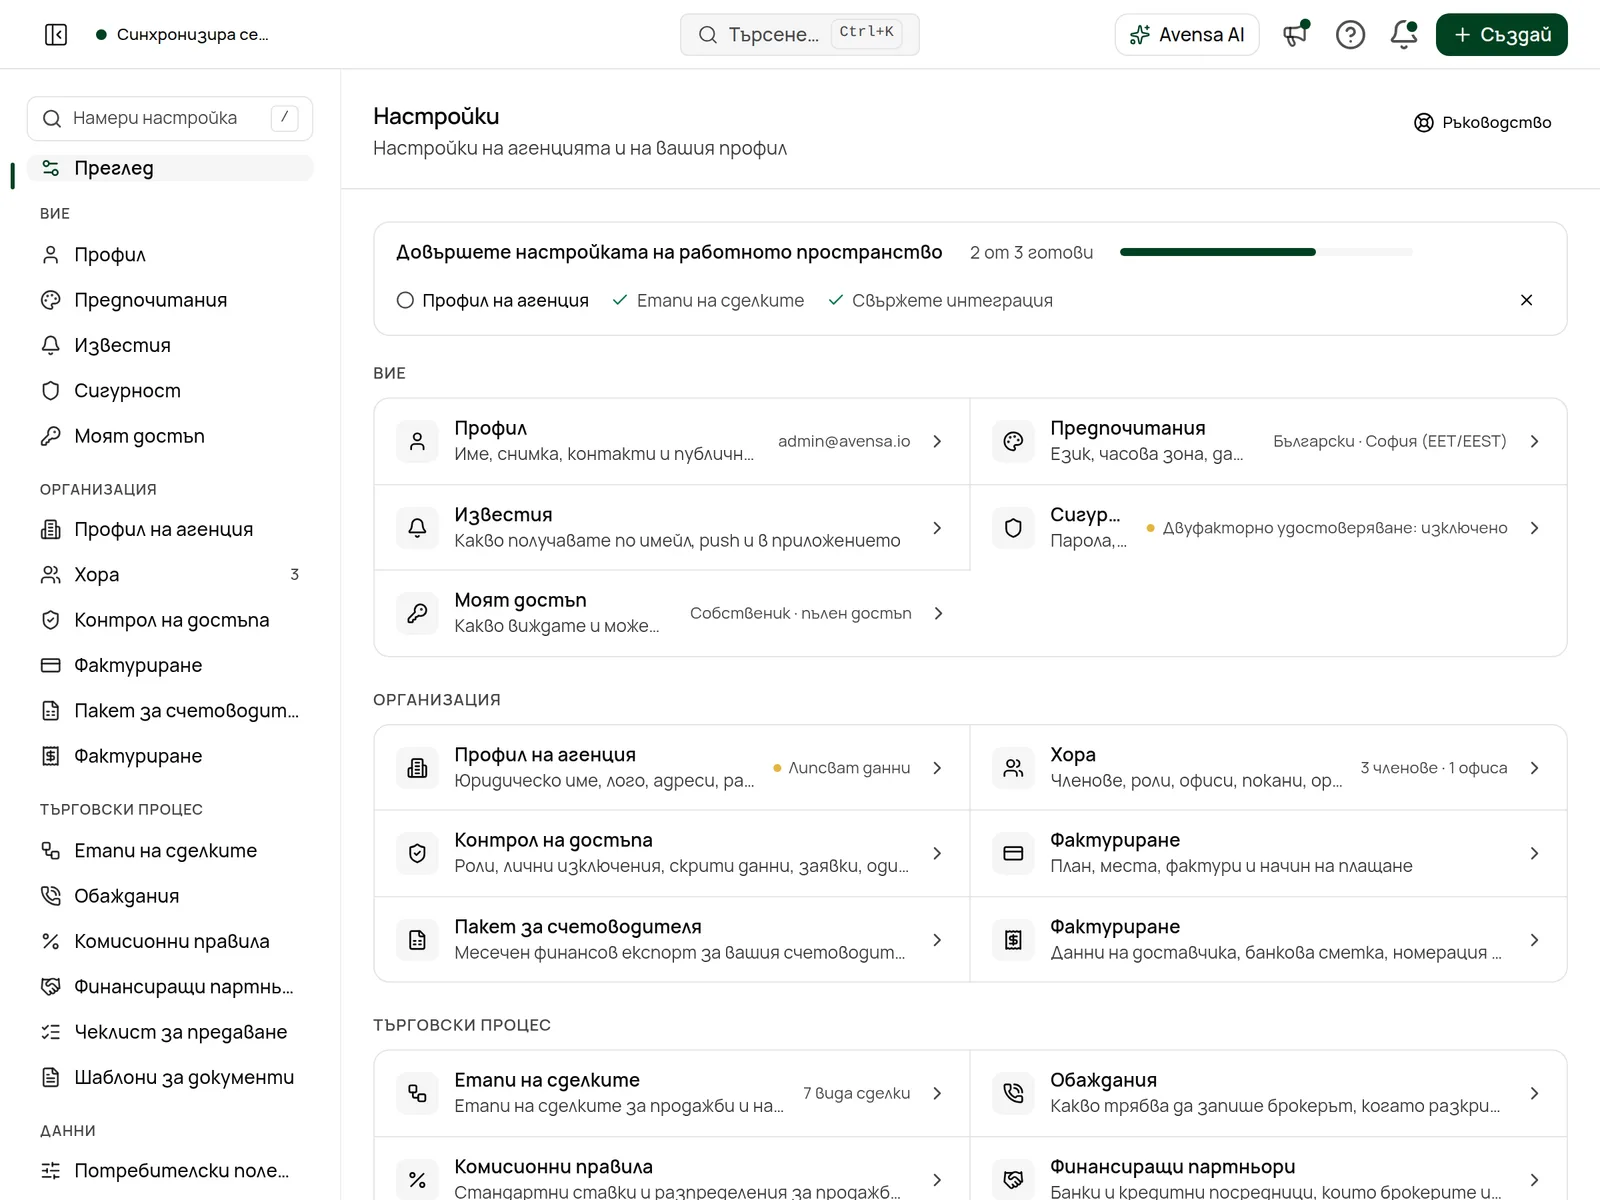
Task: Click the Двуфакторно удостоверяване: изключено status
Action: [x=1327, y=528]
